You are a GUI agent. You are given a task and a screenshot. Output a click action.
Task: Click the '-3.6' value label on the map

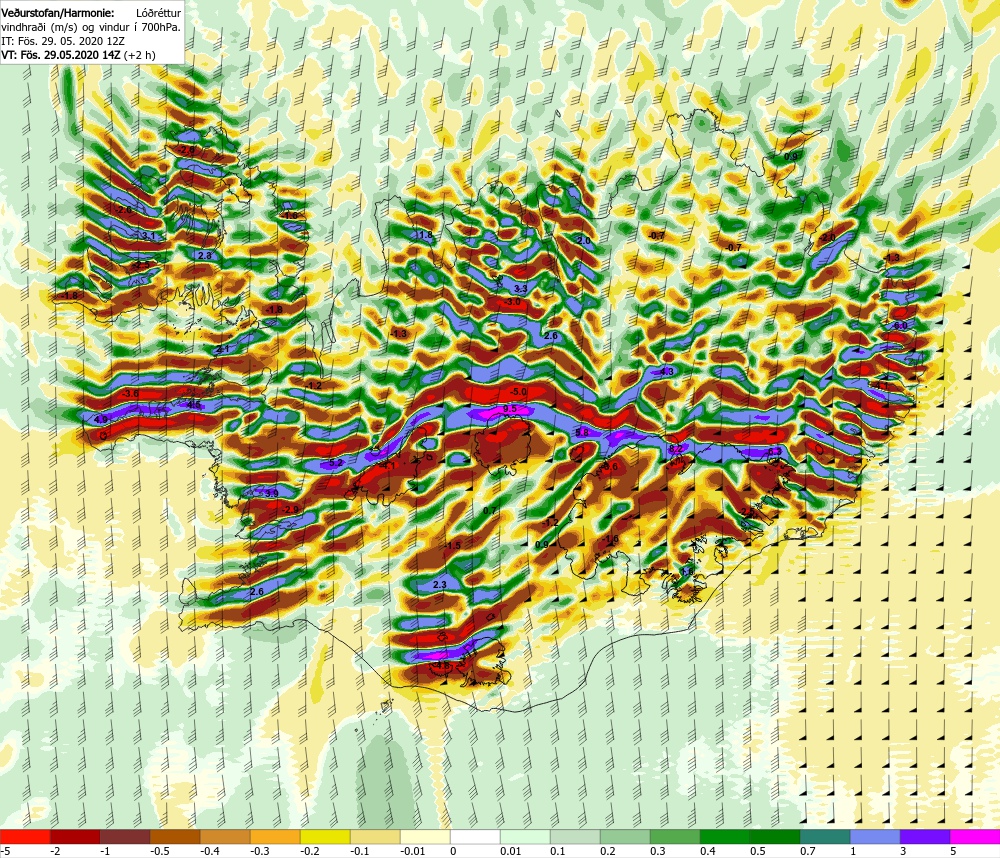(130, 394)
